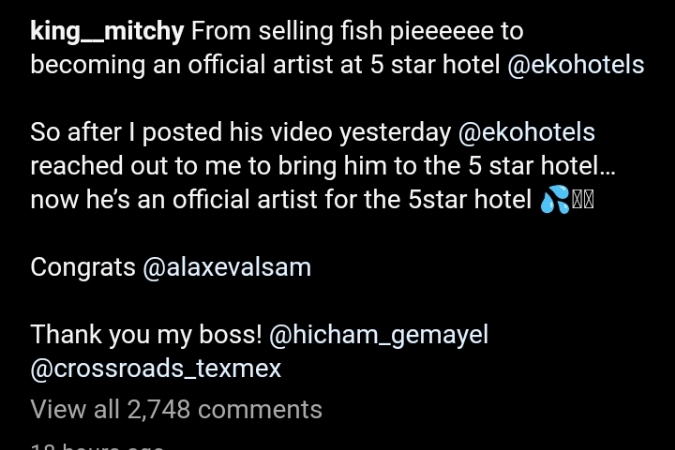Click the water droplets emoji

tap(554, 200)
